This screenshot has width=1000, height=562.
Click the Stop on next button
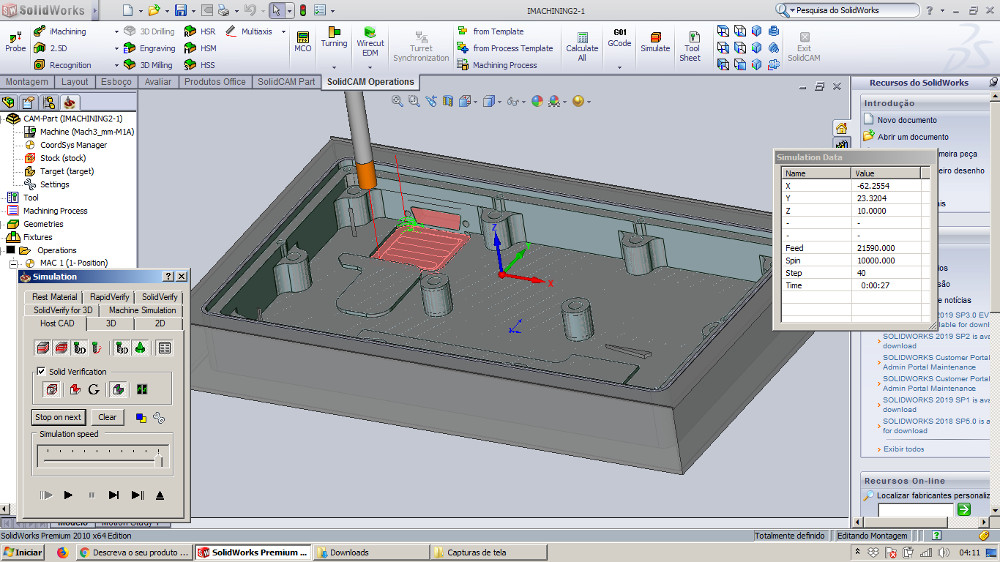[x=58, y=417]
